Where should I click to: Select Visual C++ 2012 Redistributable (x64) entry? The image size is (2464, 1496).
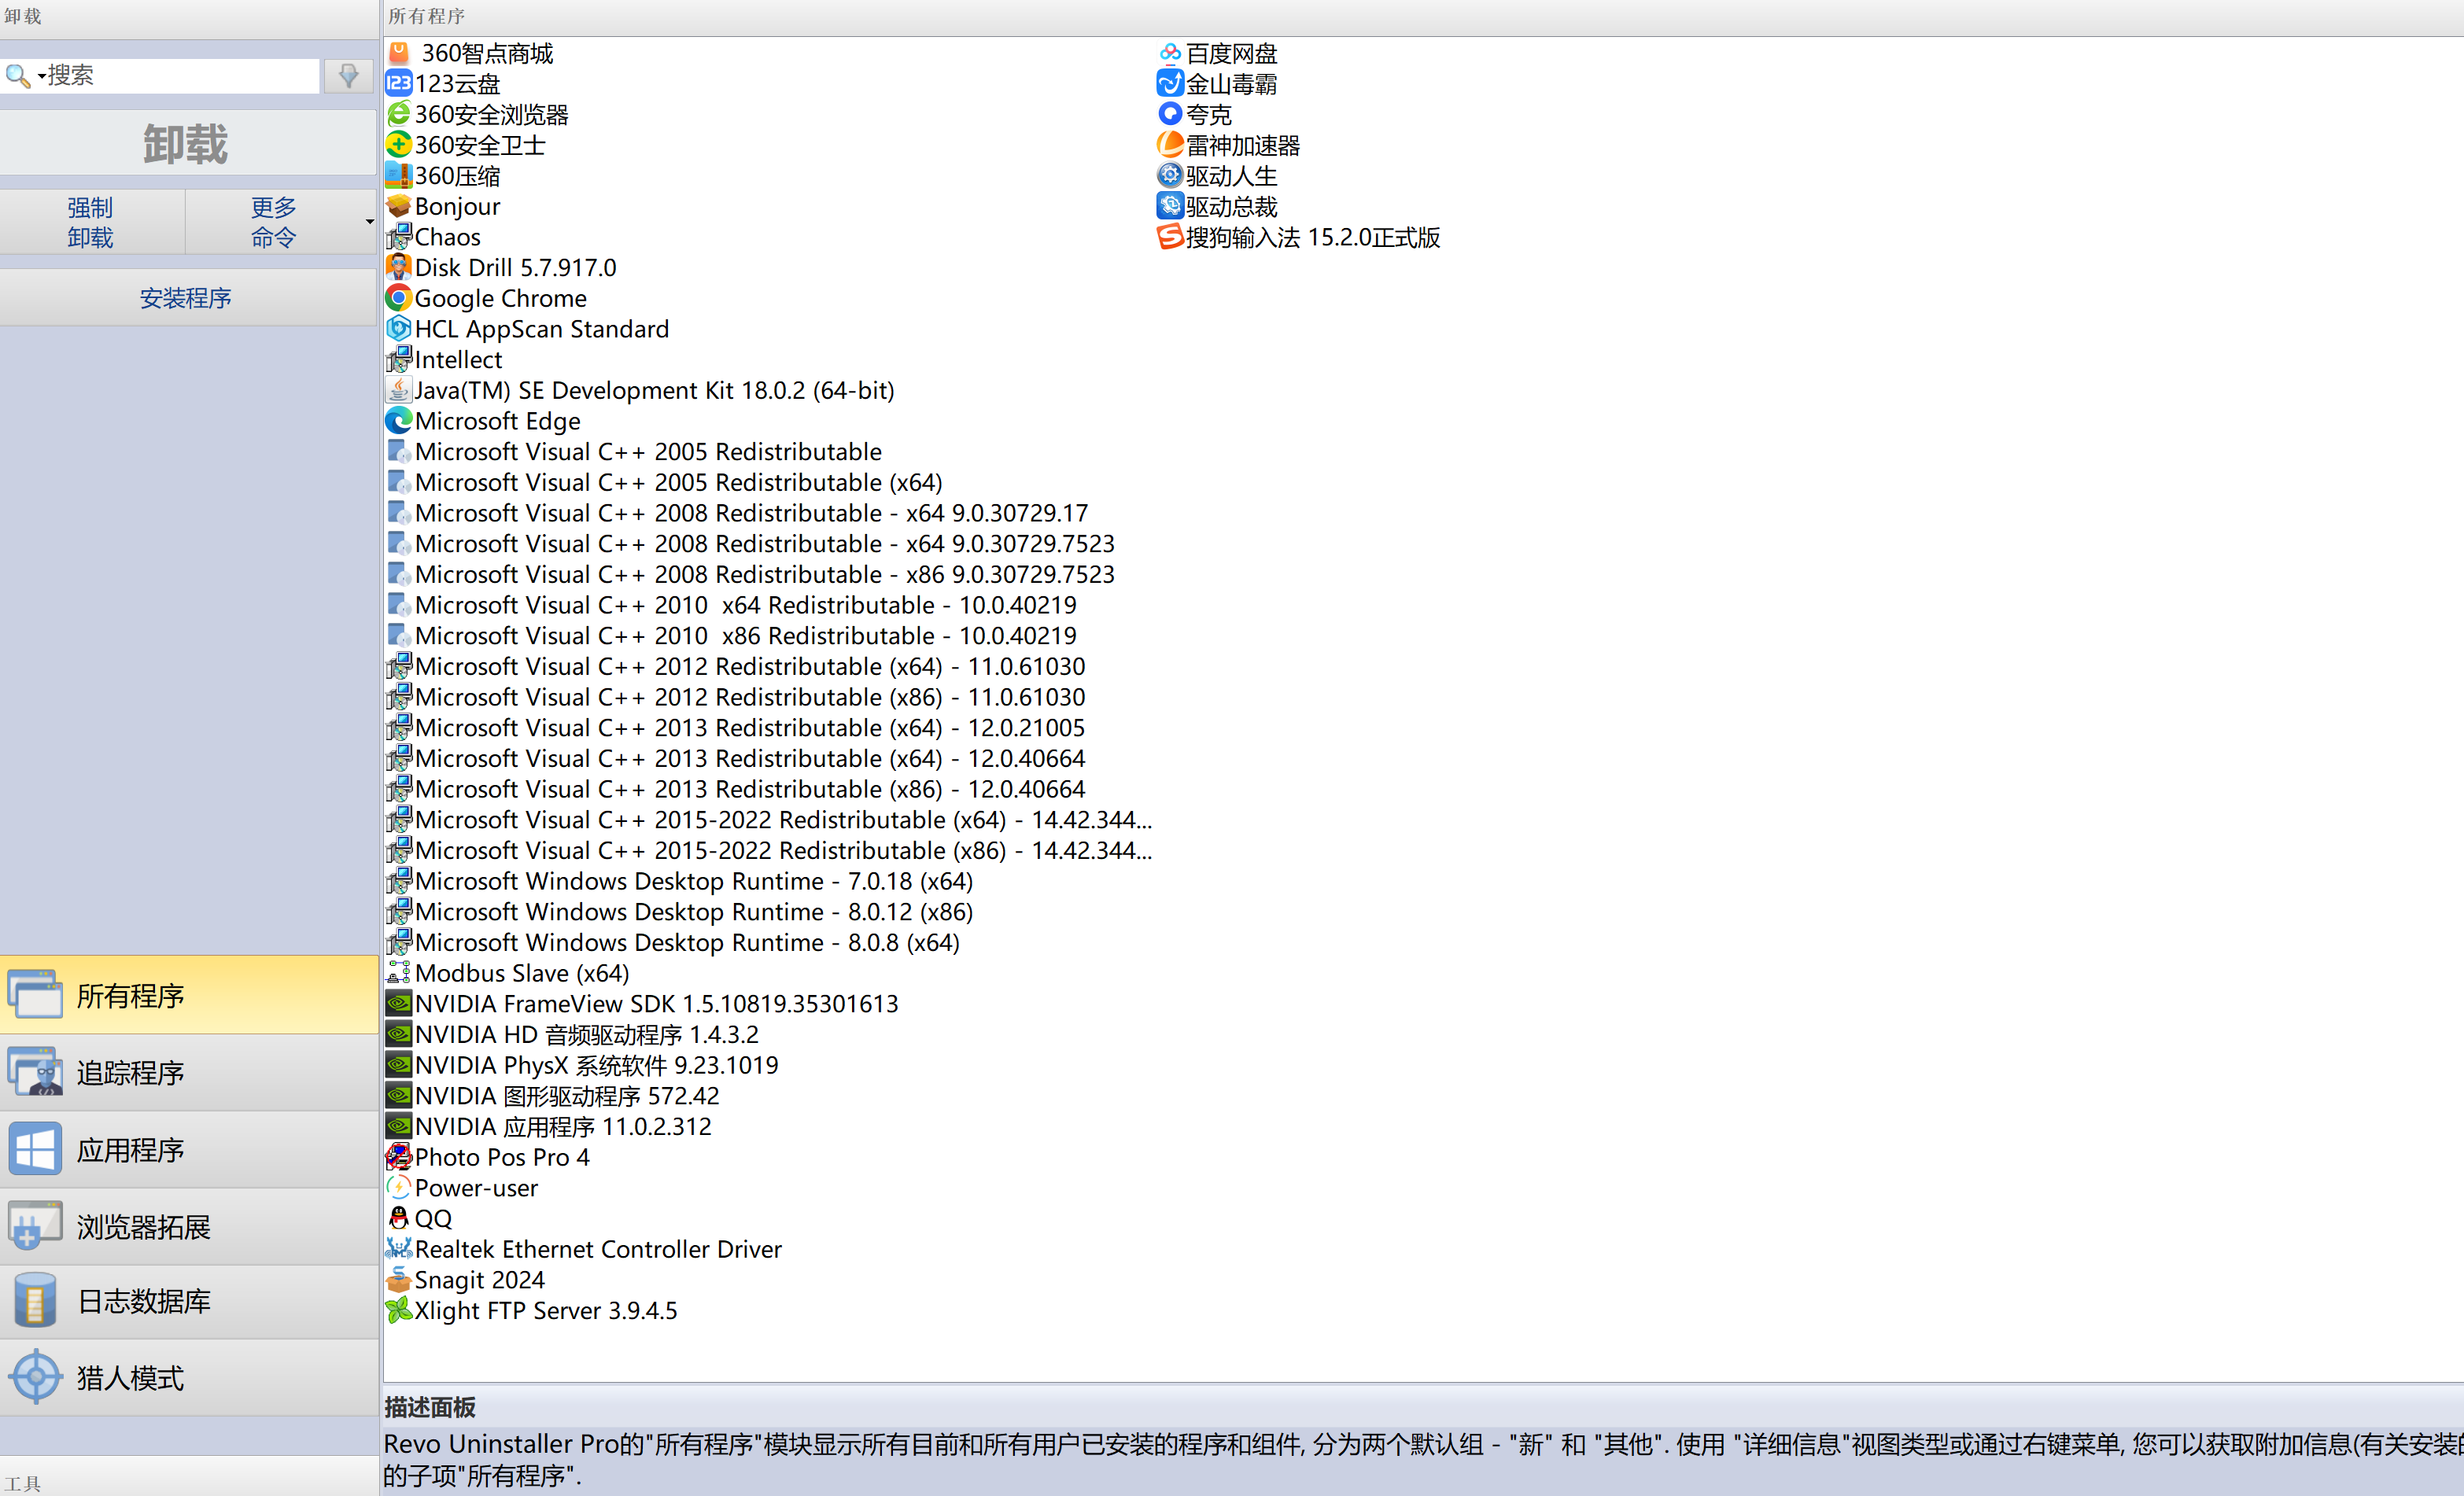pyautogui.click(x=736, y=666)
